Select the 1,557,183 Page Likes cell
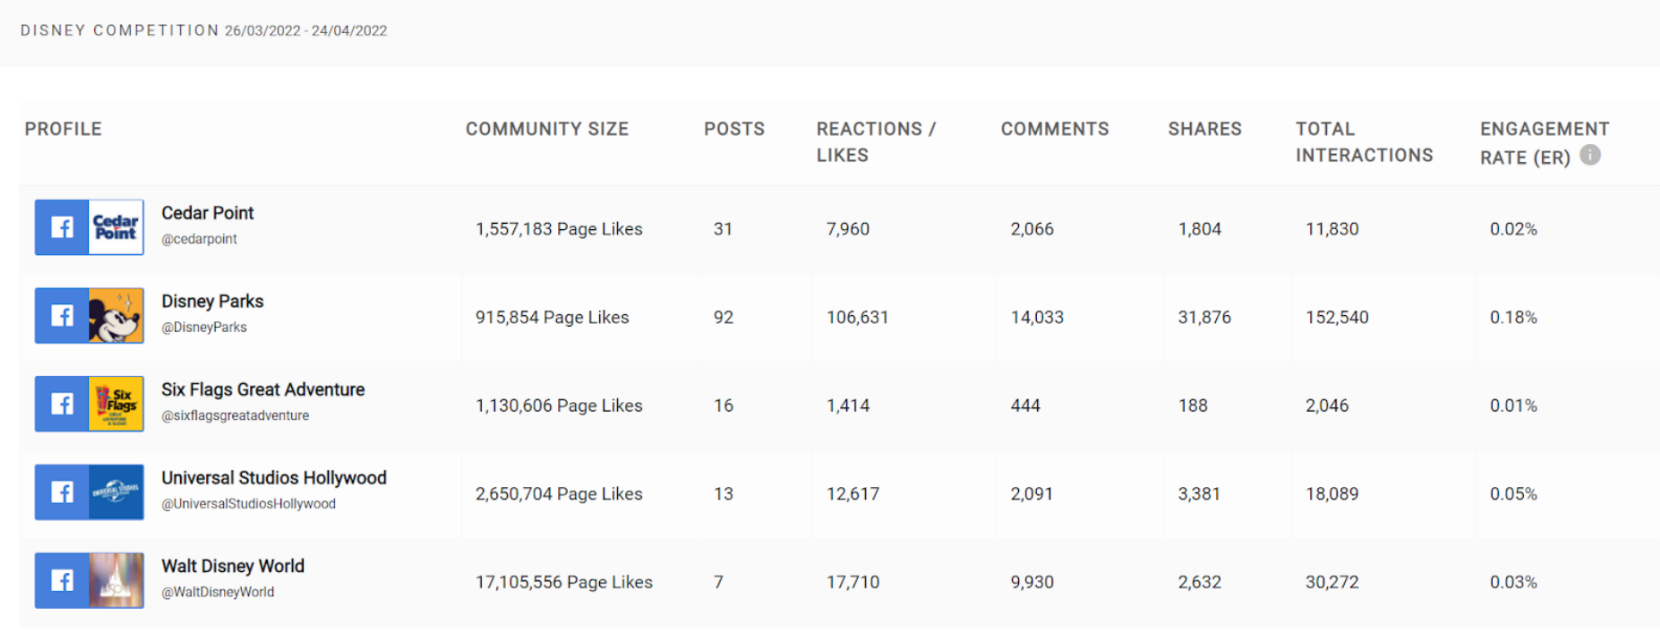This screenshot has width=1660, height=630. tap(559, 229)
